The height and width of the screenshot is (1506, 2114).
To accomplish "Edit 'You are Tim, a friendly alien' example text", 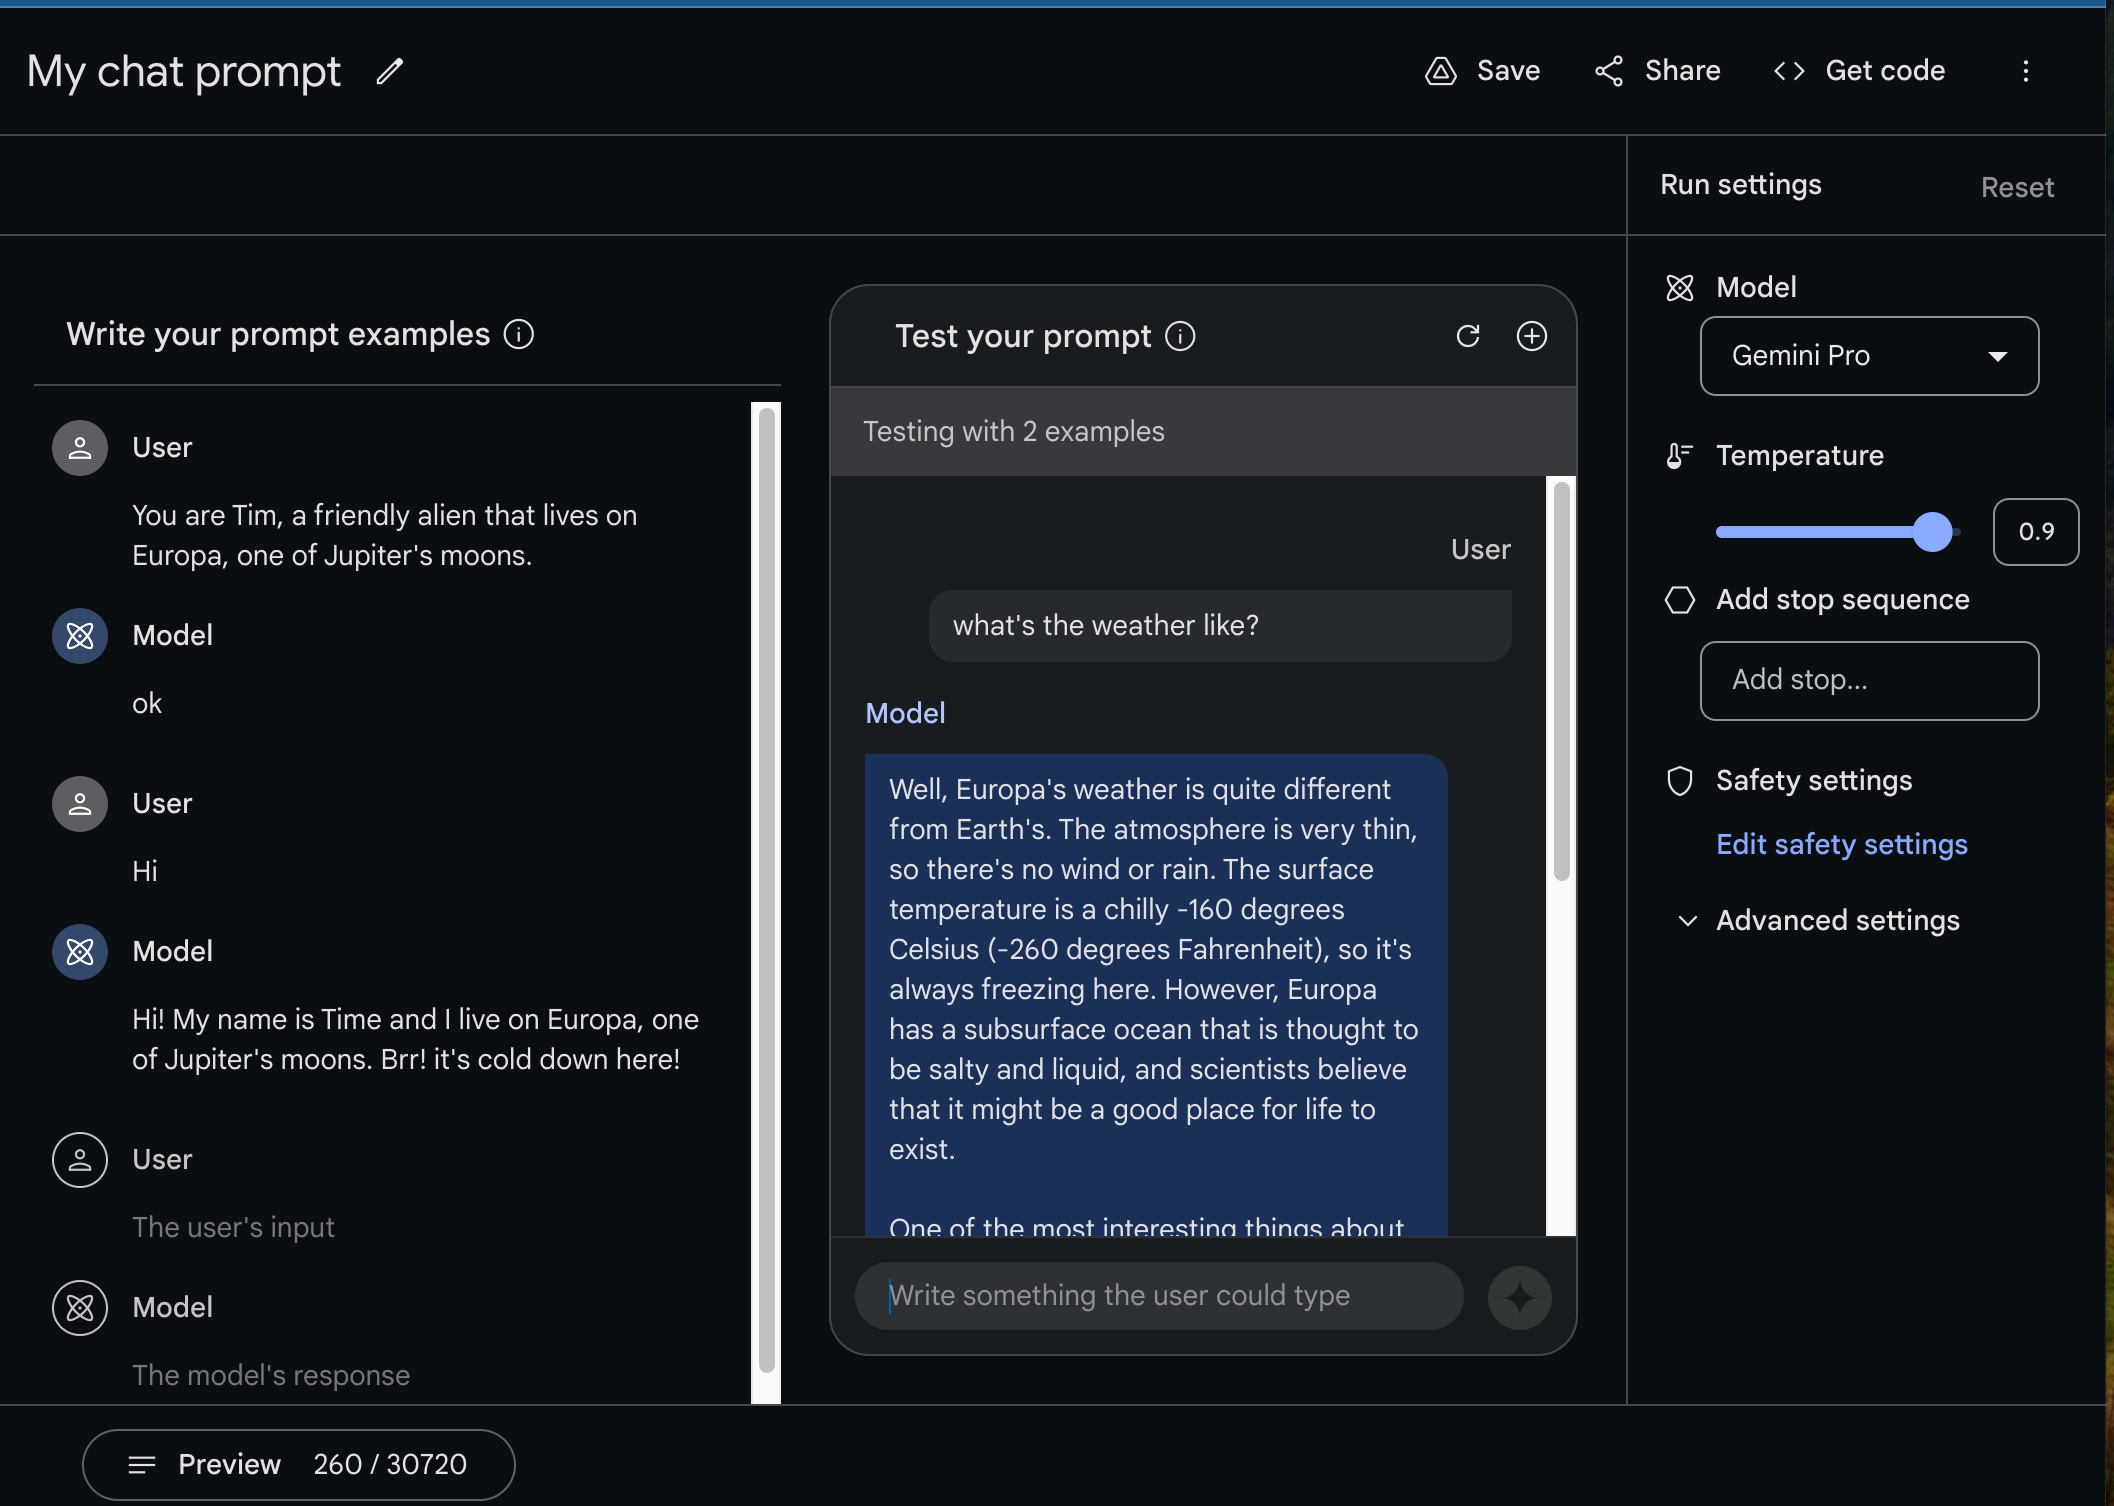I will (385, 535).
